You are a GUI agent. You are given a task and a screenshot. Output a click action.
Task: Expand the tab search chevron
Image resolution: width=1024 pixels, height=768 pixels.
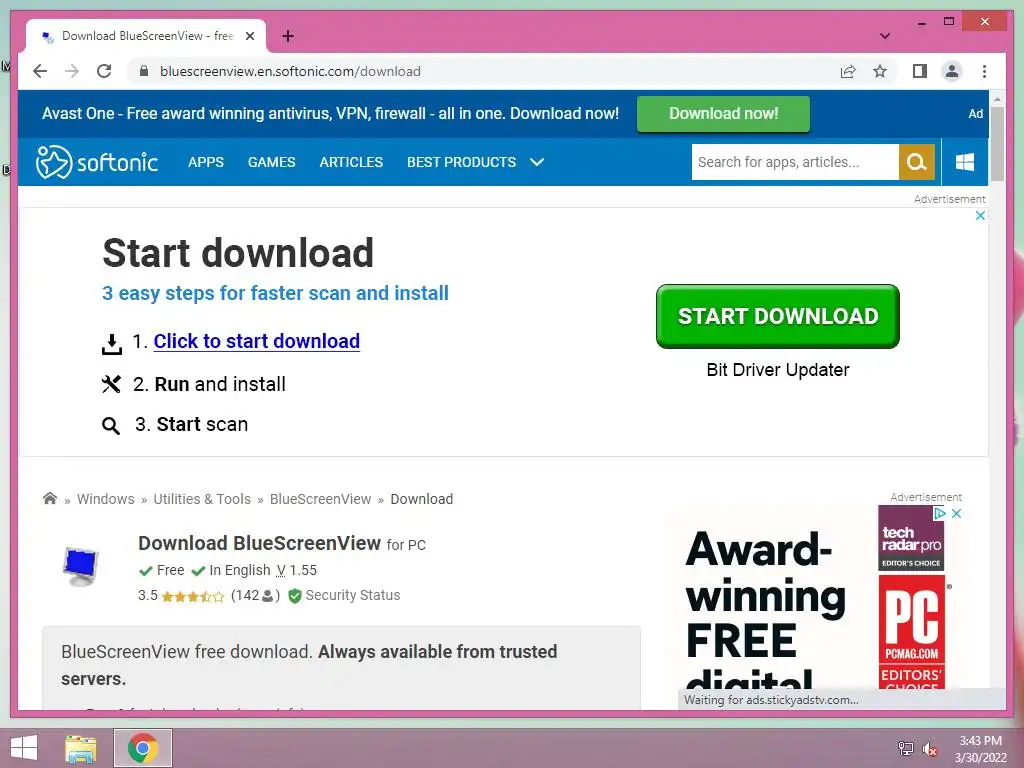(x=885, y=36)
